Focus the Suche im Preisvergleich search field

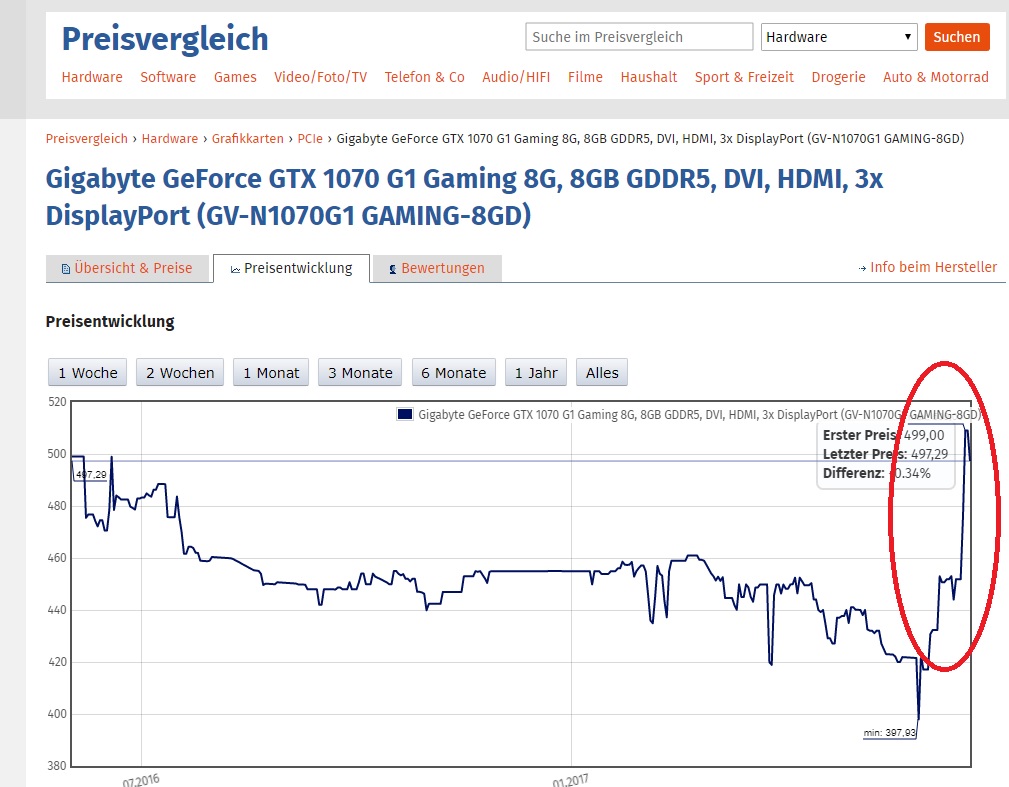pos(639,37)
